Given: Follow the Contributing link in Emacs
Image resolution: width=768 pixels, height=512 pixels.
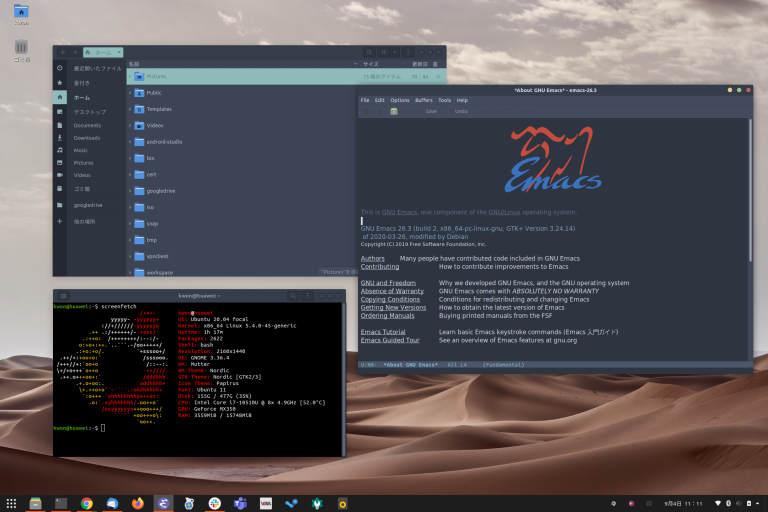Looking at the screenshot, I should (380, 267).
